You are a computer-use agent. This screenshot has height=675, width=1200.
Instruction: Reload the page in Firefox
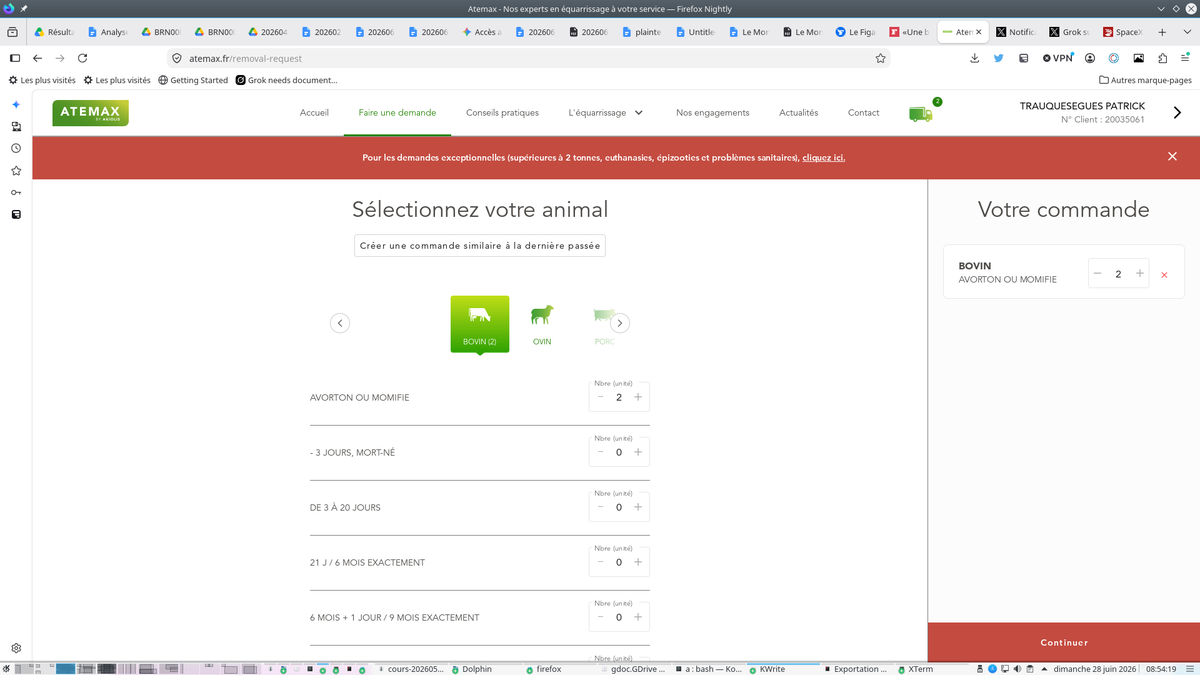[83, 58]
